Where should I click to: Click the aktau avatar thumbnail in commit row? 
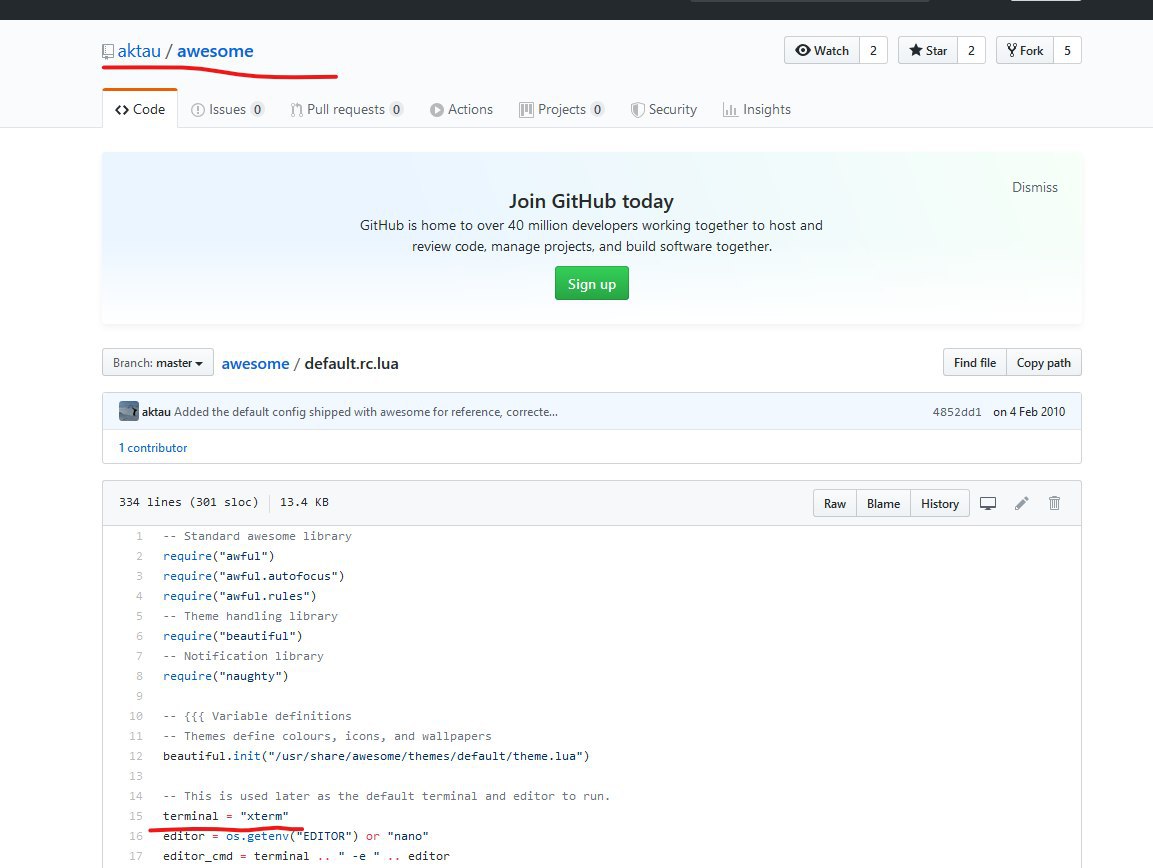(x=129, y=411)
